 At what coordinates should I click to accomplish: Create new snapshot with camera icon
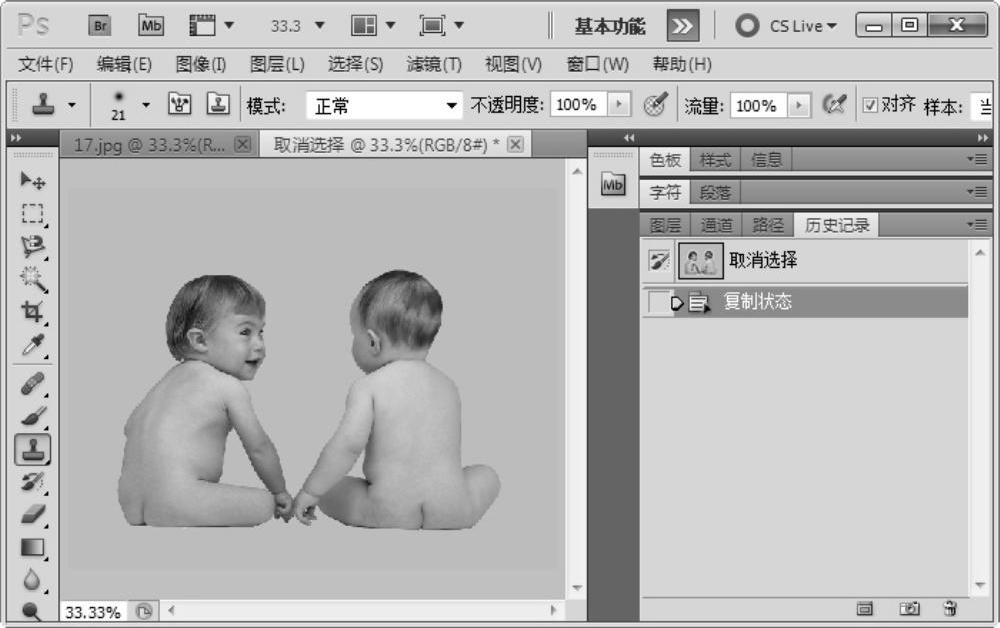909,608
